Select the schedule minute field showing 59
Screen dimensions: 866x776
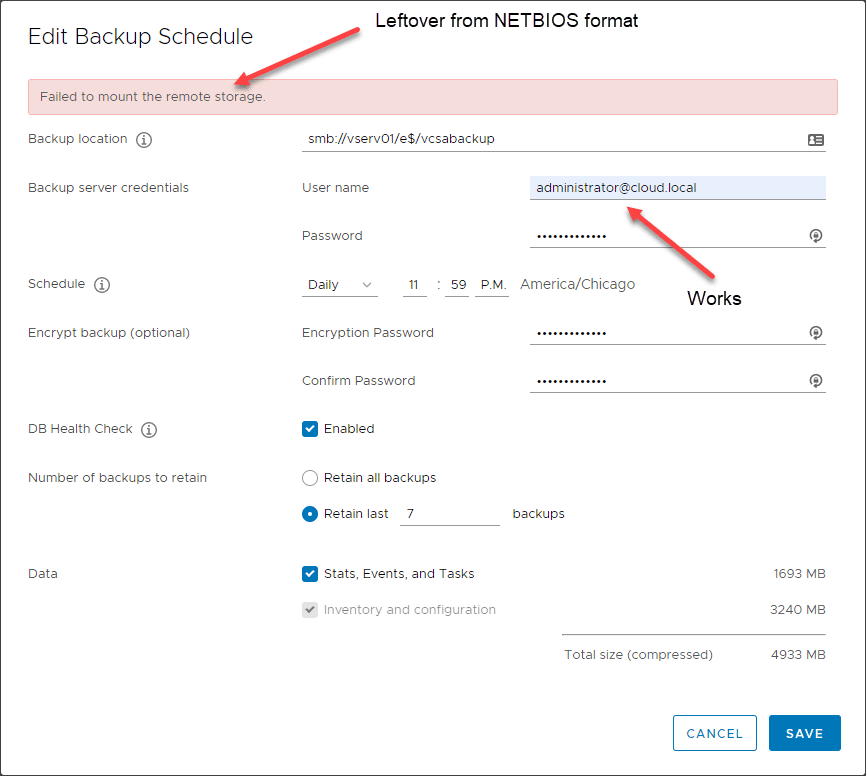[457, 284]
